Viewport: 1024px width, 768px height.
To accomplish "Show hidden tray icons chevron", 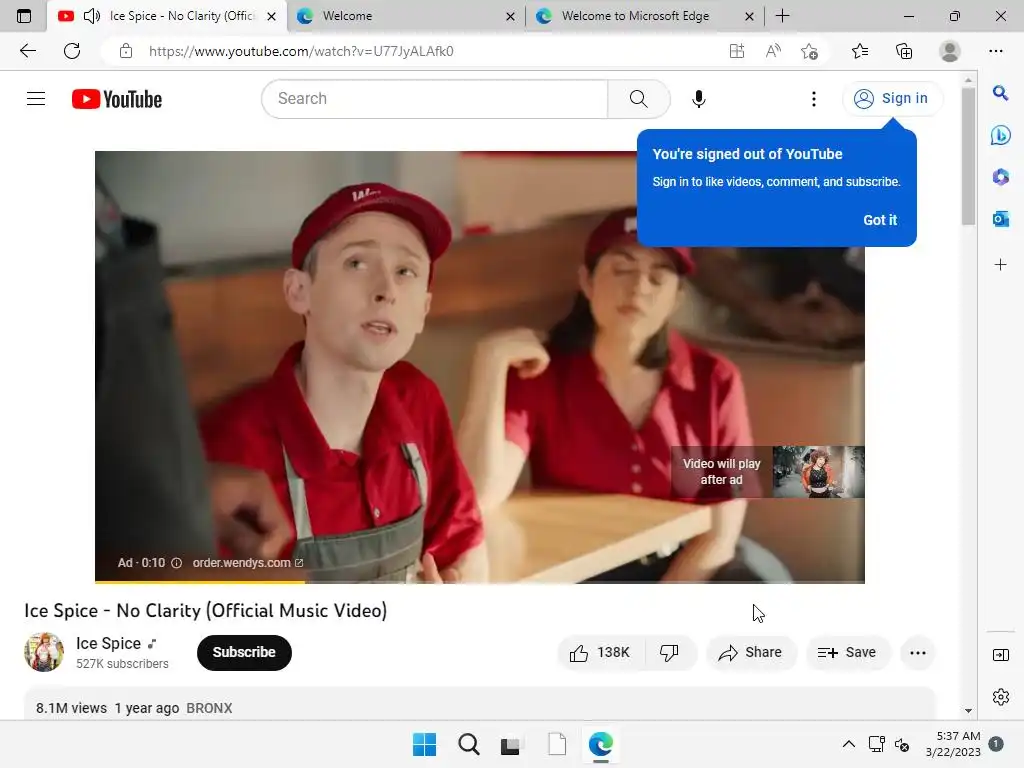I will point(848,744).
